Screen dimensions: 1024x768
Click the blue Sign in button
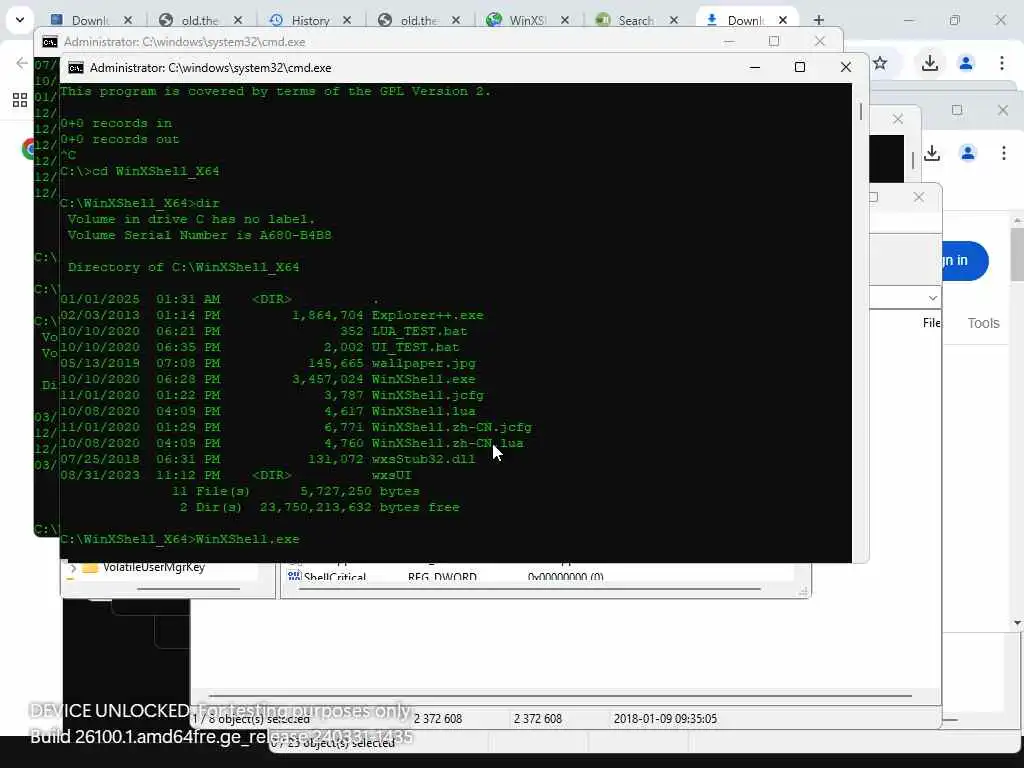coord(964,261)
